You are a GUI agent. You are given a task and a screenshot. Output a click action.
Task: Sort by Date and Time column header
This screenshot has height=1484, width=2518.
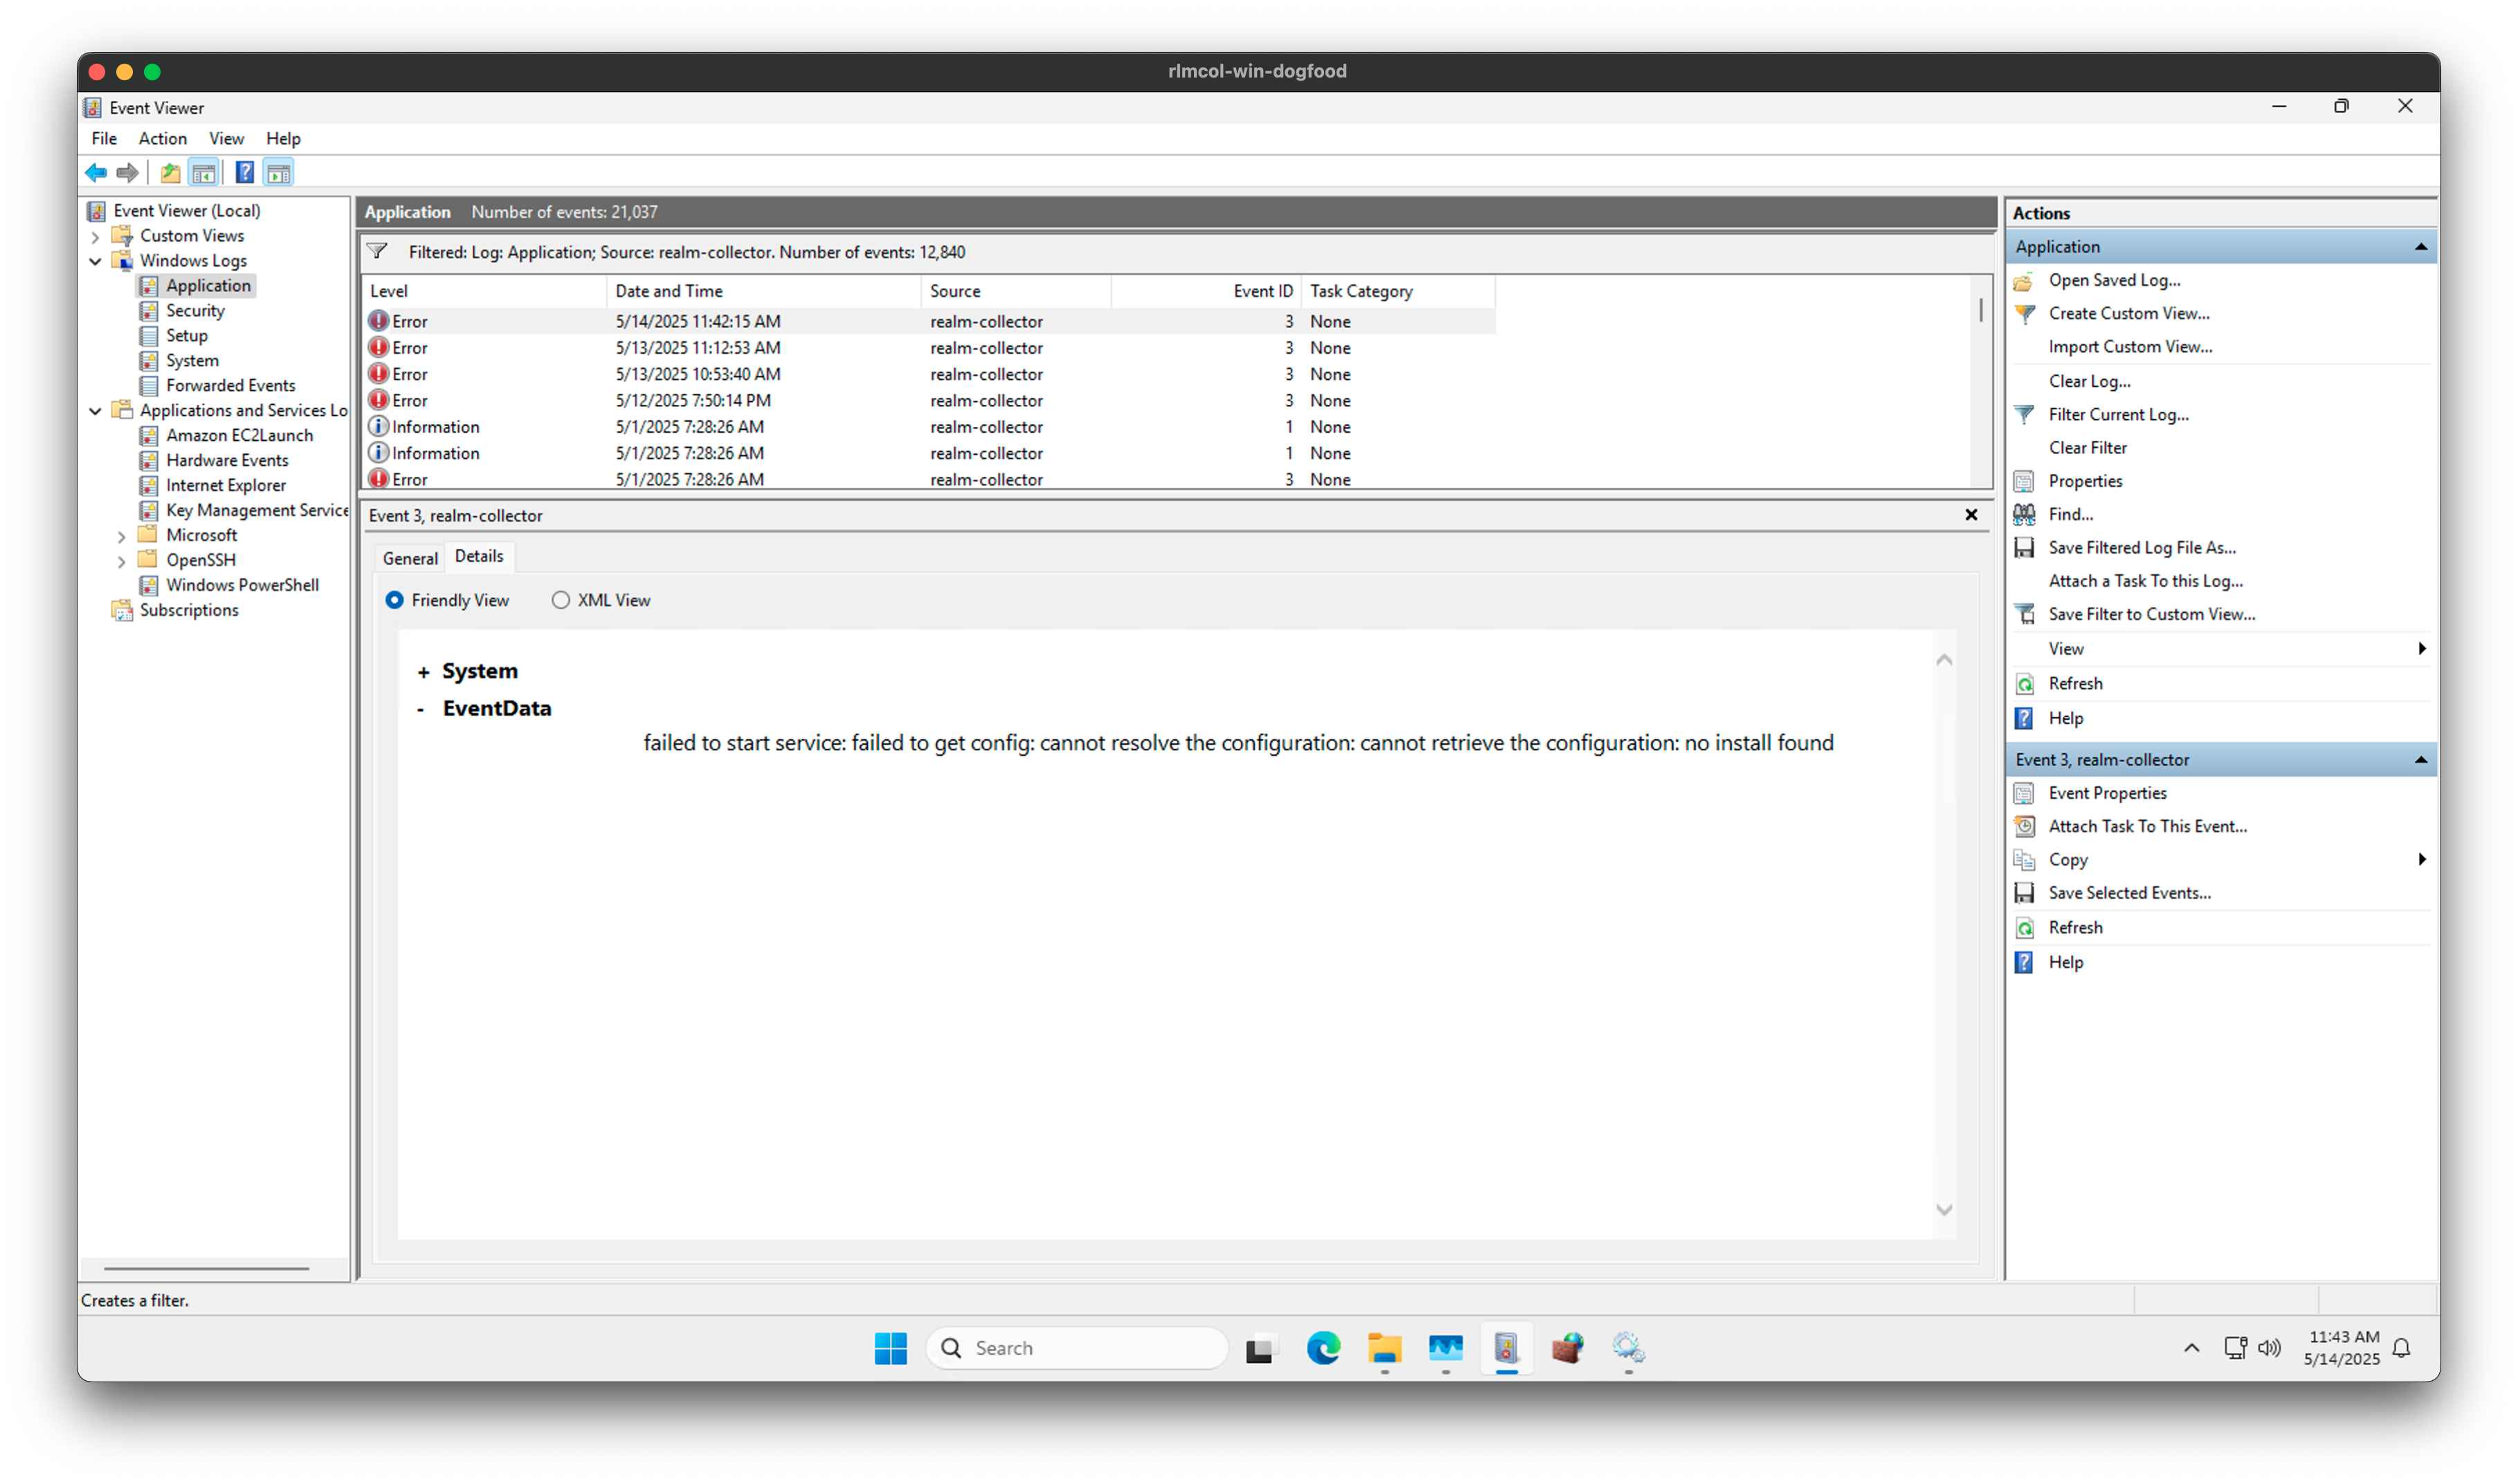(764, 292)
